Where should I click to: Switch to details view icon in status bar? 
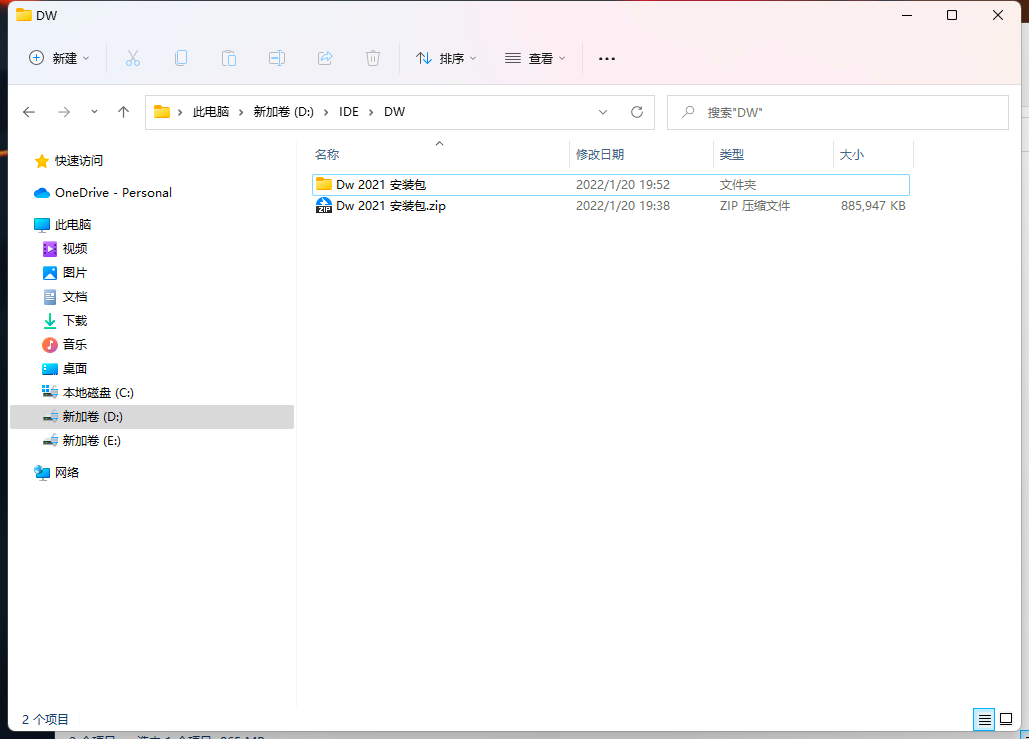click(984, 720)
